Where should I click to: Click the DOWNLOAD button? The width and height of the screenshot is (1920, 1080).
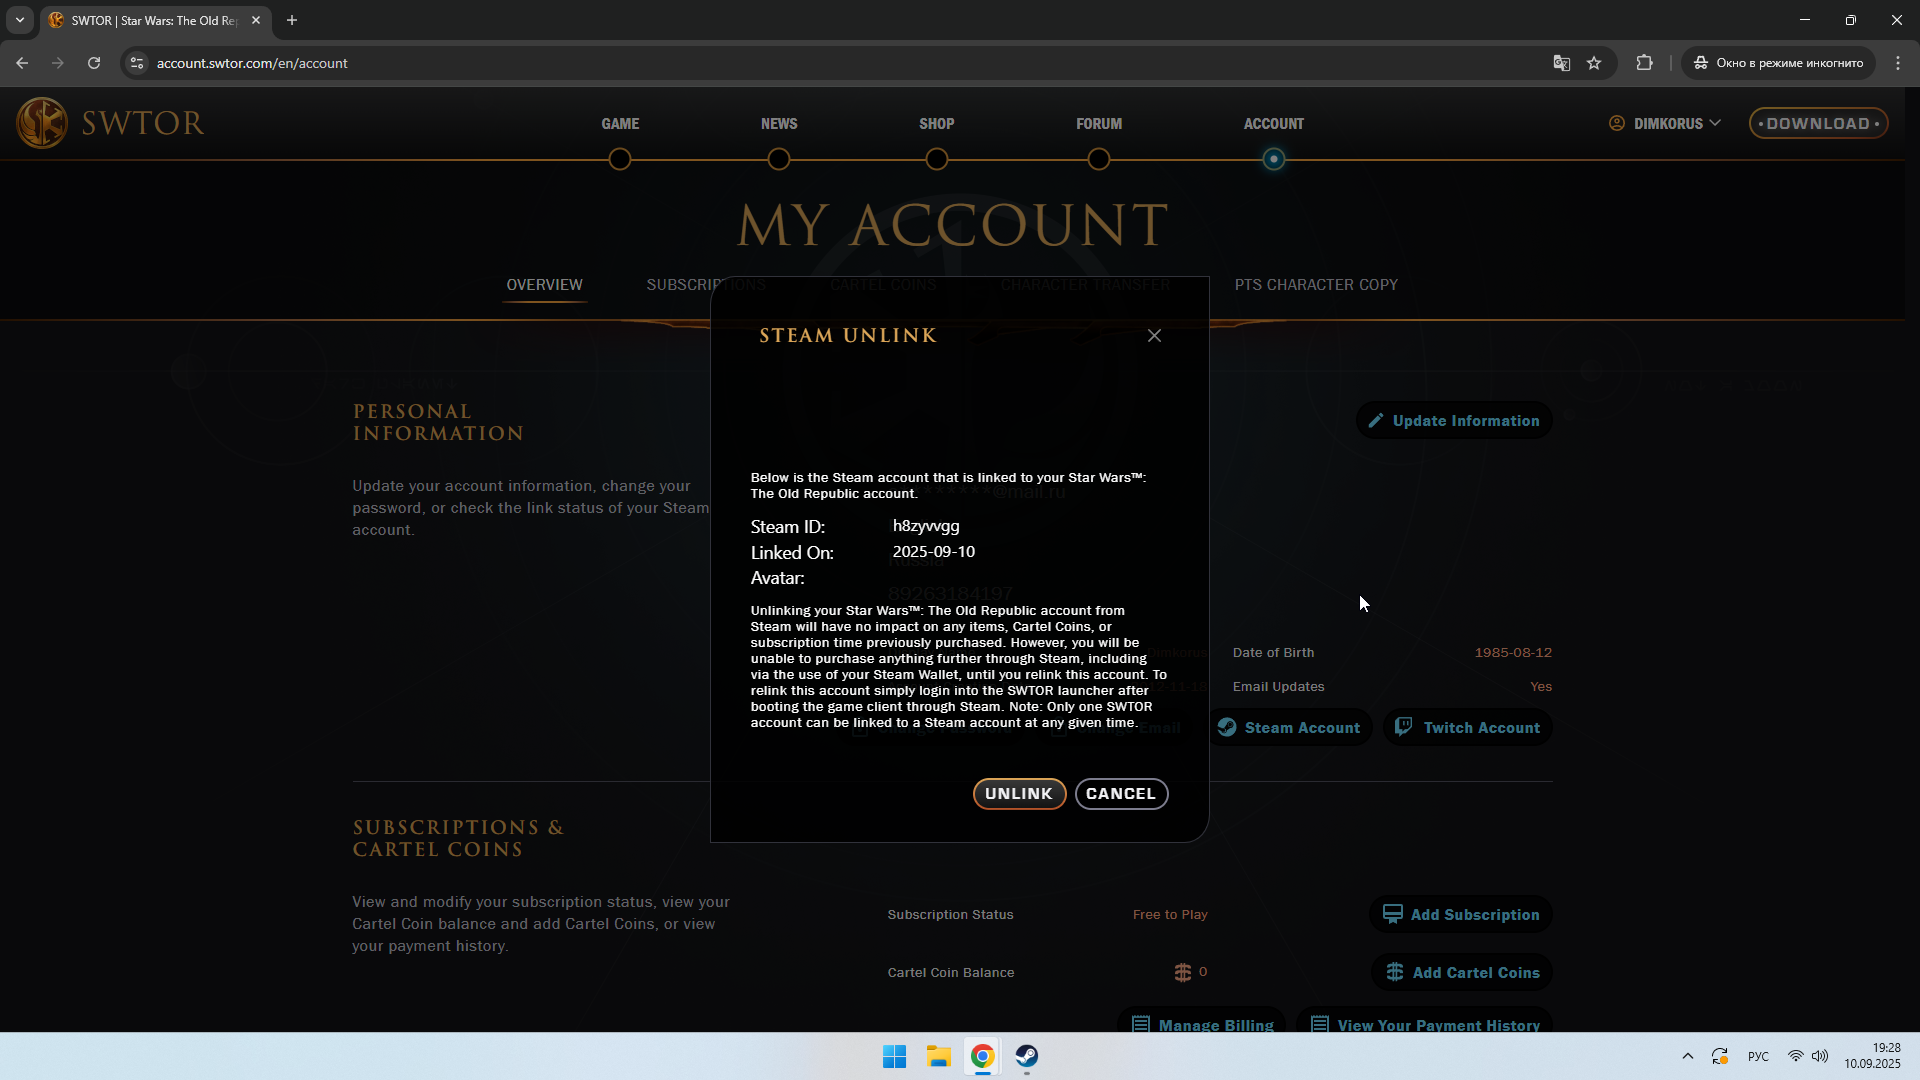[x=1818, y=124]
